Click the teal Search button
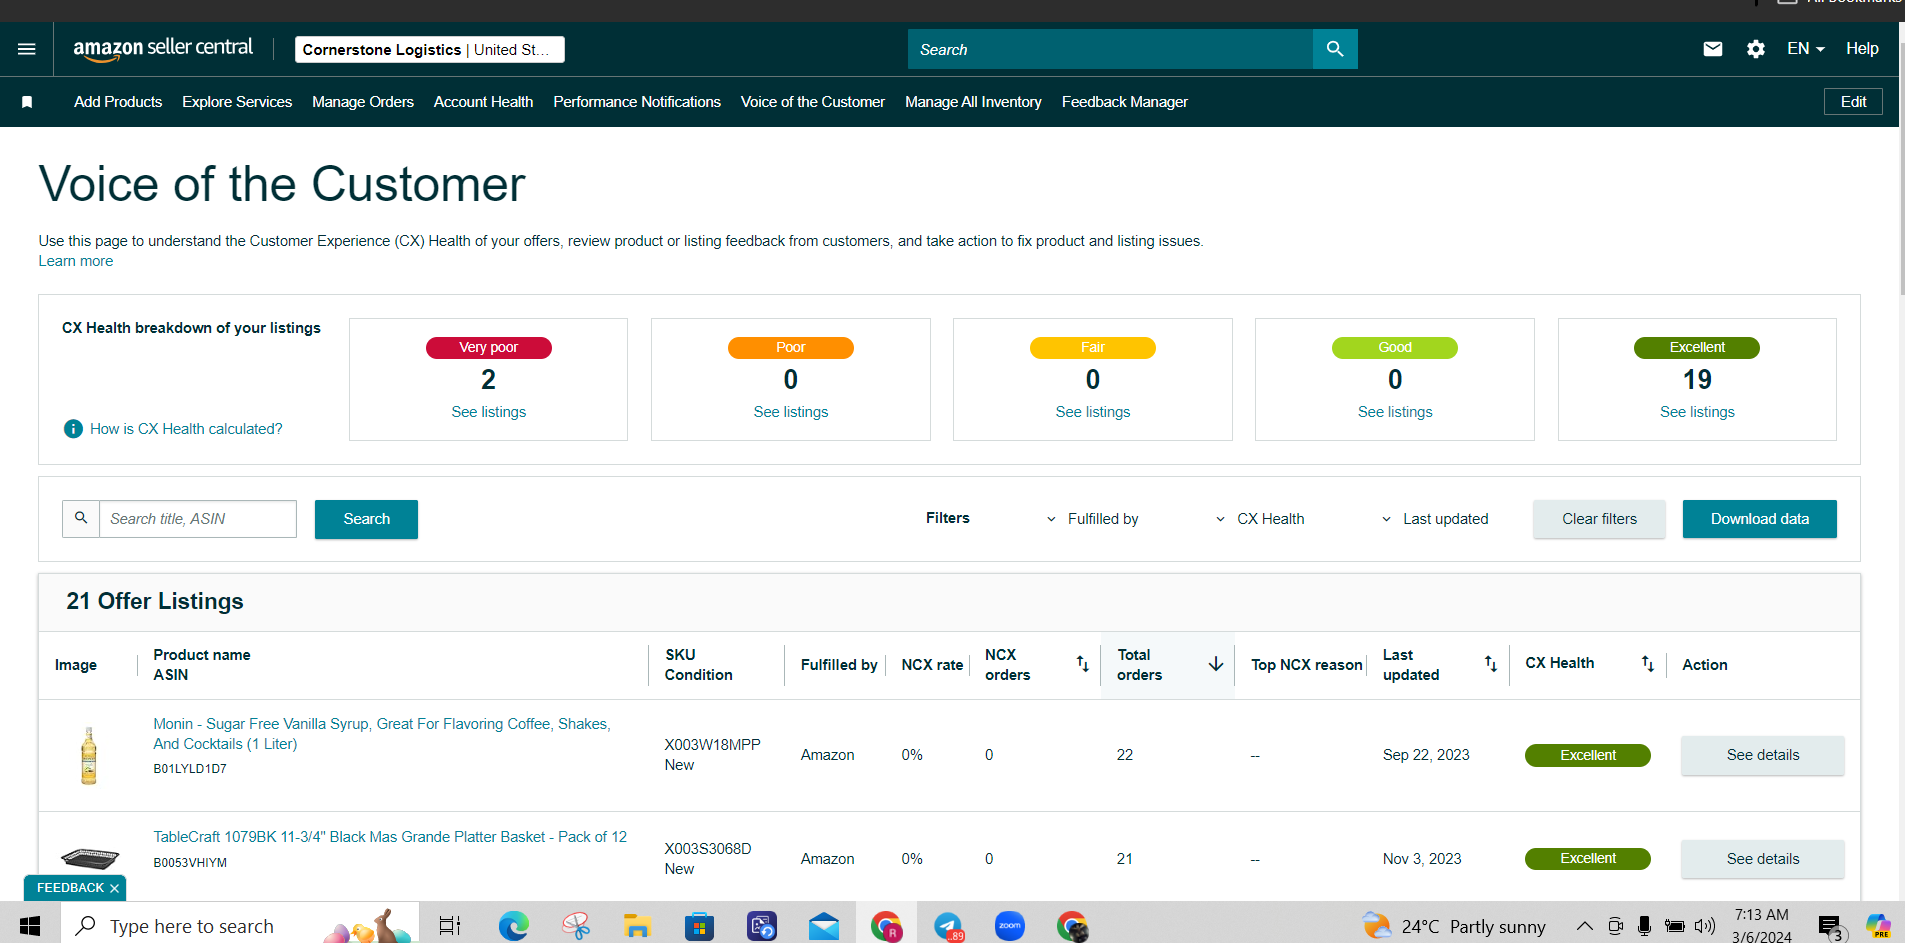The width and height of the screenshot is (1905, 943). tap(366, 519)
